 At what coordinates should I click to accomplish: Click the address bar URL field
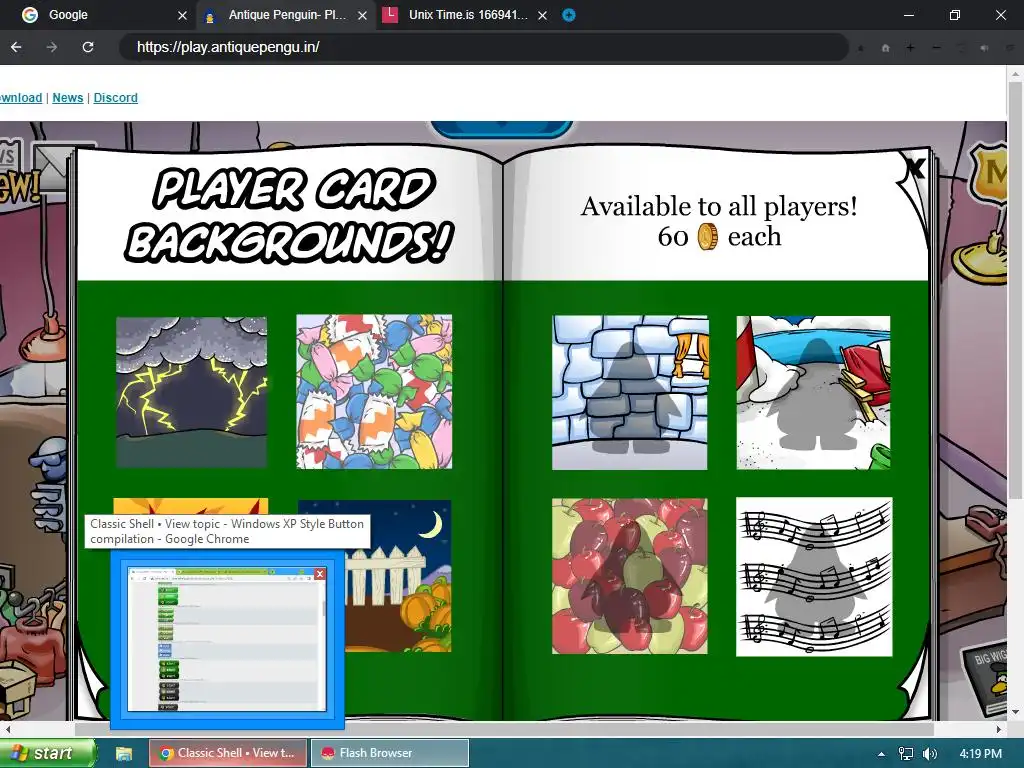point(483,47)
